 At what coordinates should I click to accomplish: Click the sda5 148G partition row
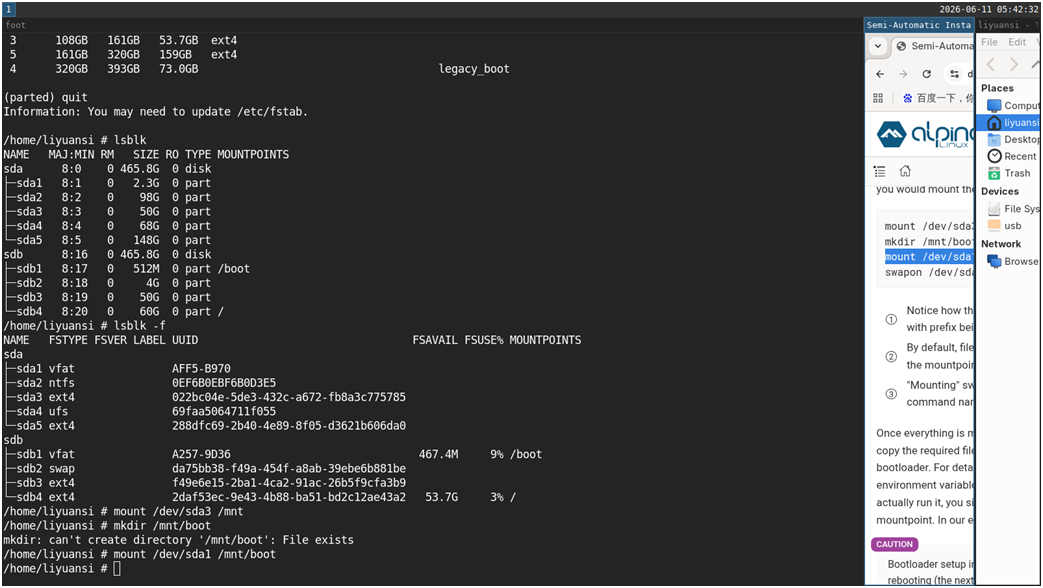click(107, 240)
